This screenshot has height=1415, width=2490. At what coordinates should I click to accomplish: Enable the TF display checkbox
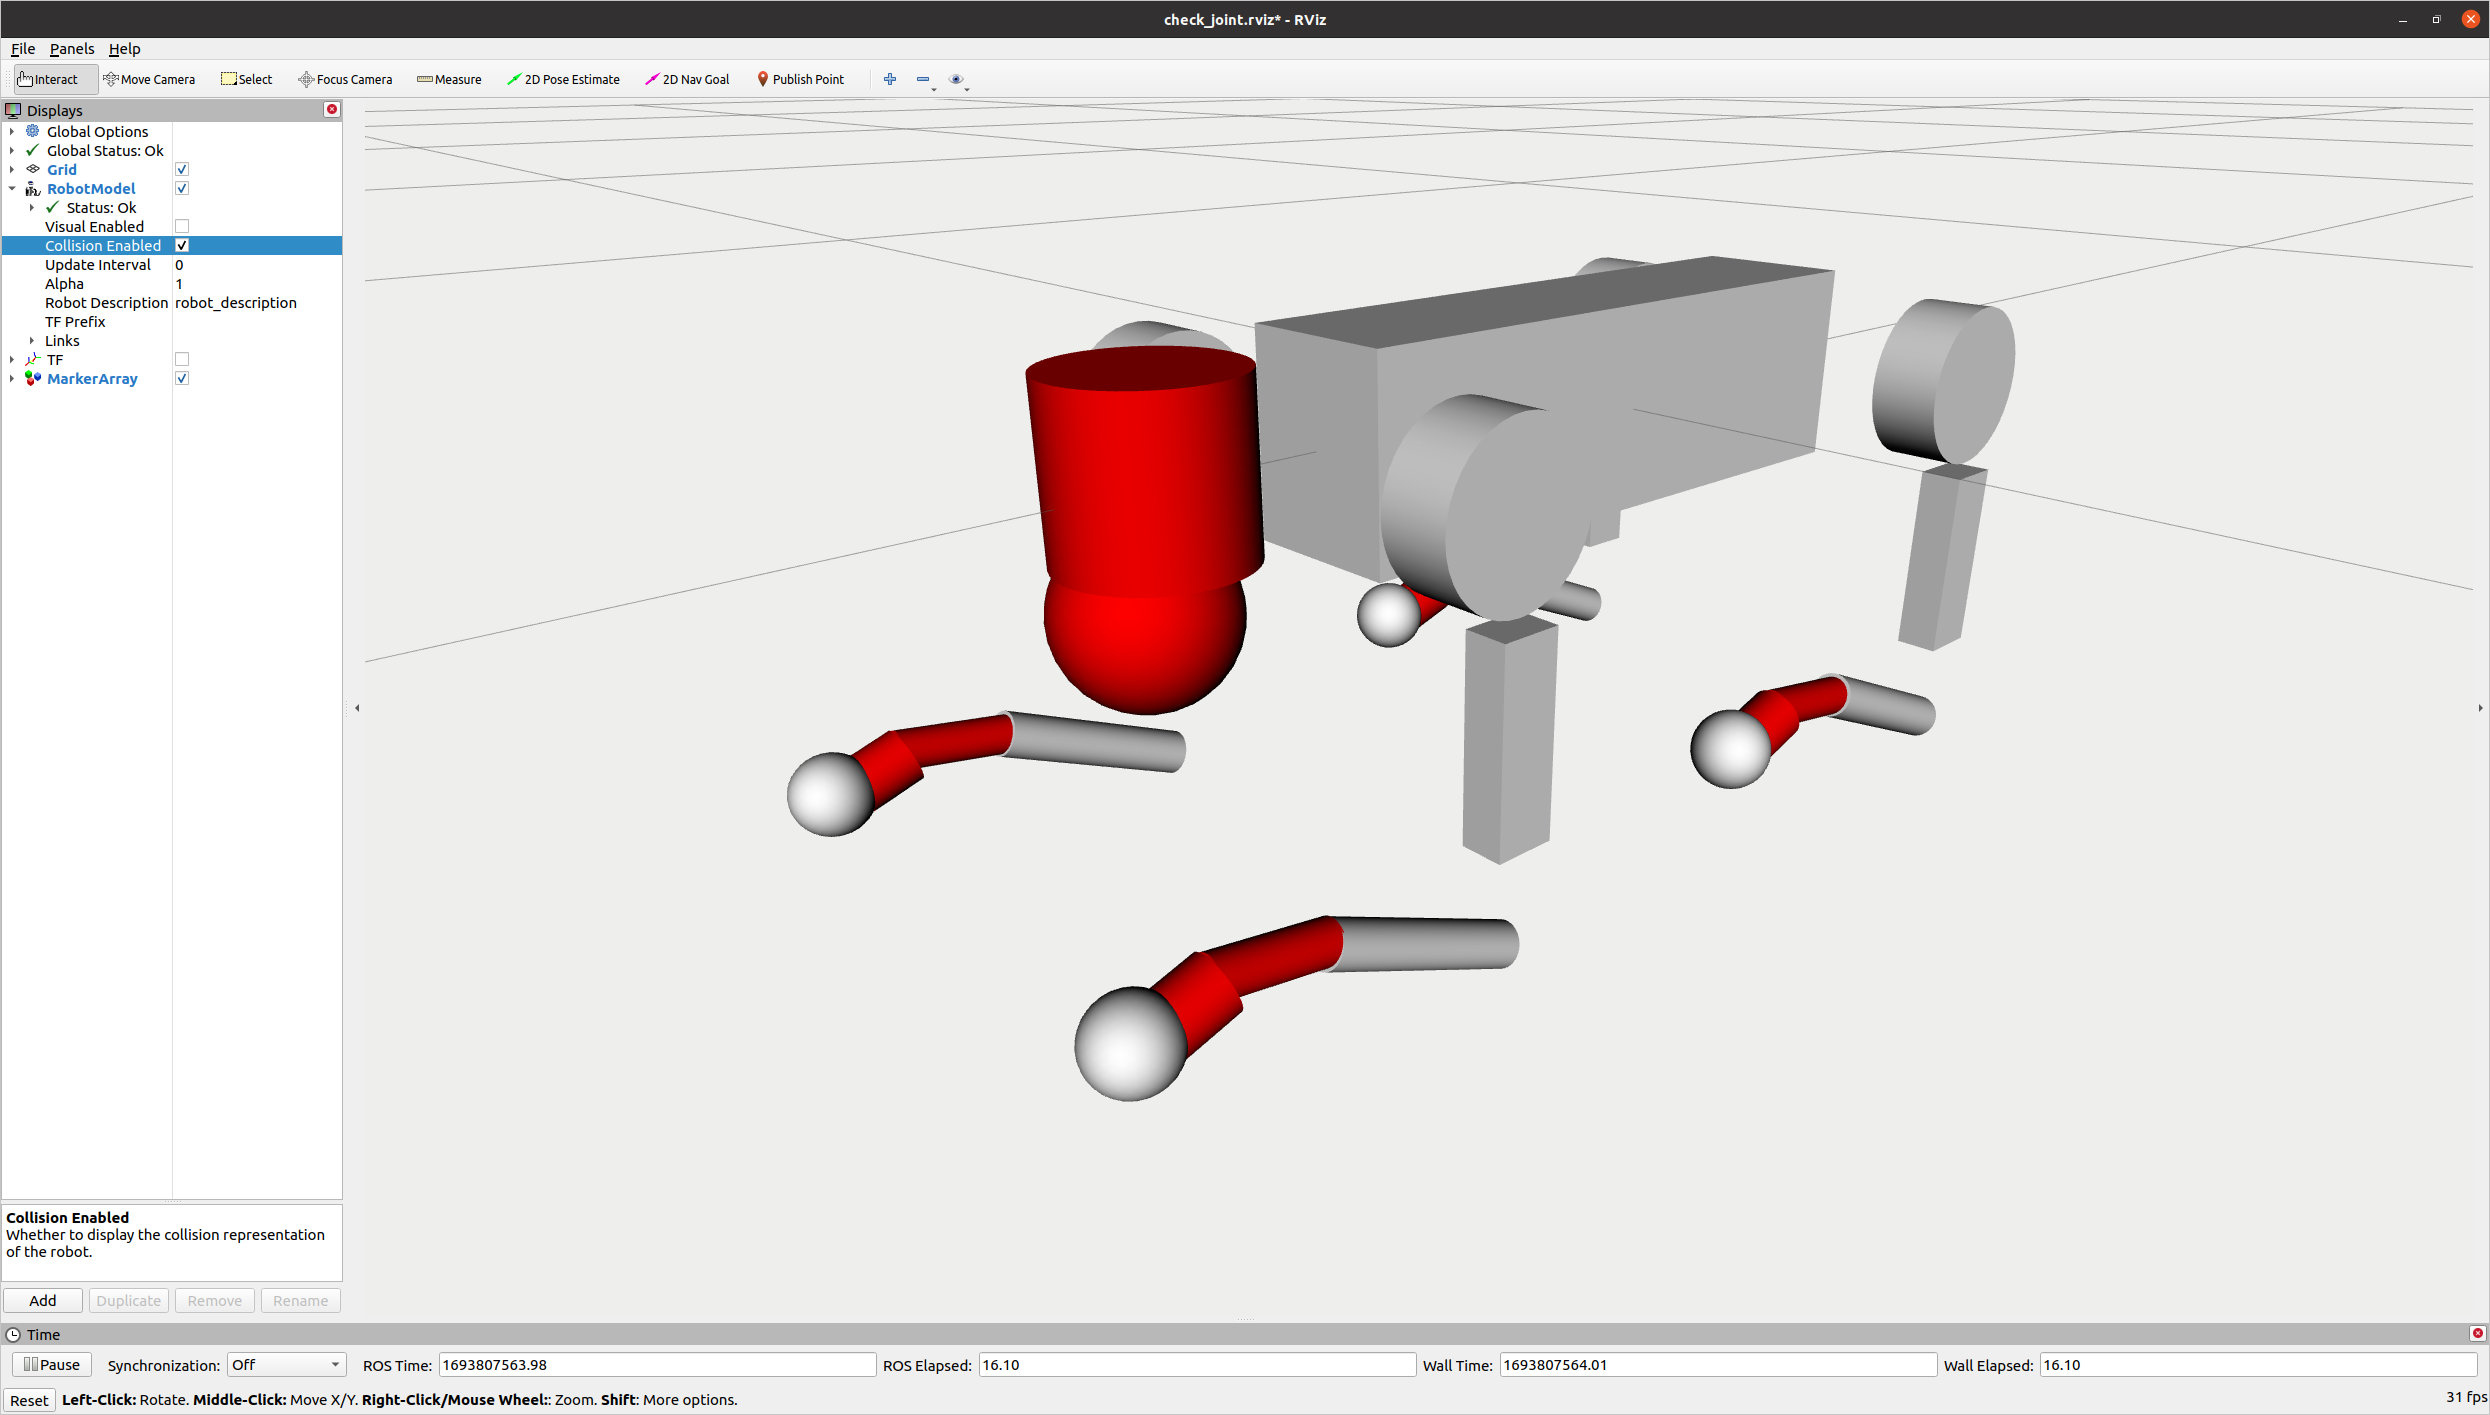coord(182,360)
